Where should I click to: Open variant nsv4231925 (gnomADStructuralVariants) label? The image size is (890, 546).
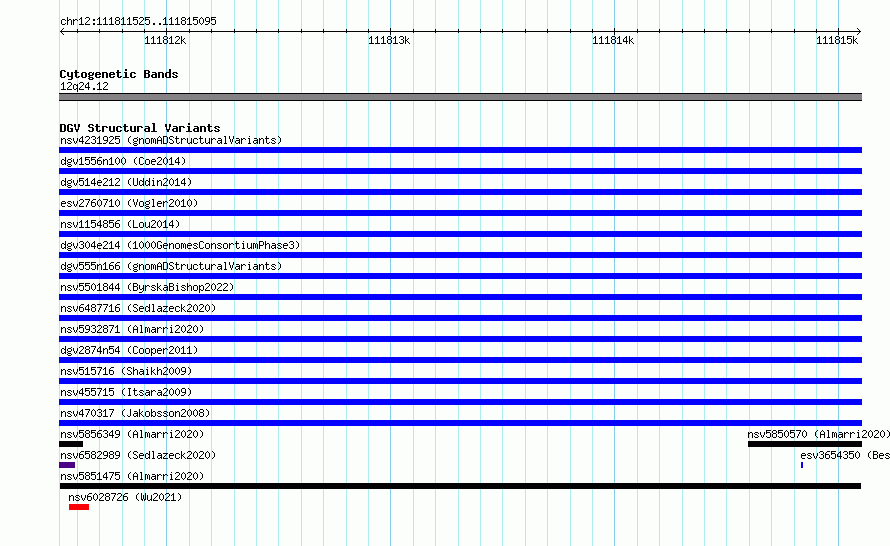tap(171, 140)
